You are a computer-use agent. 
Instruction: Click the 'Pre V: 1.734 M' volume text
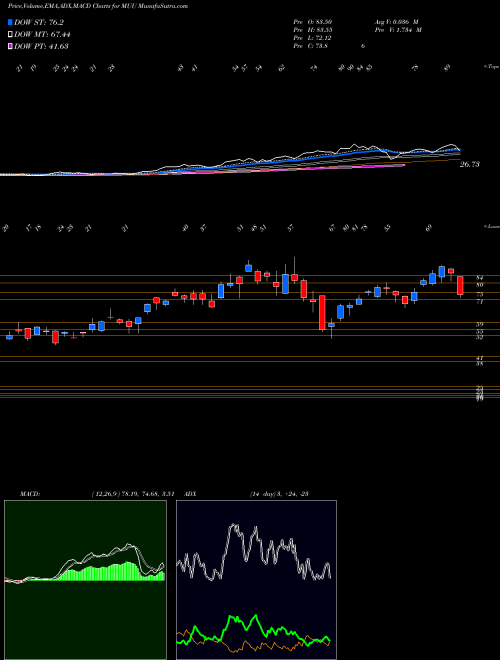pos(397,30)
